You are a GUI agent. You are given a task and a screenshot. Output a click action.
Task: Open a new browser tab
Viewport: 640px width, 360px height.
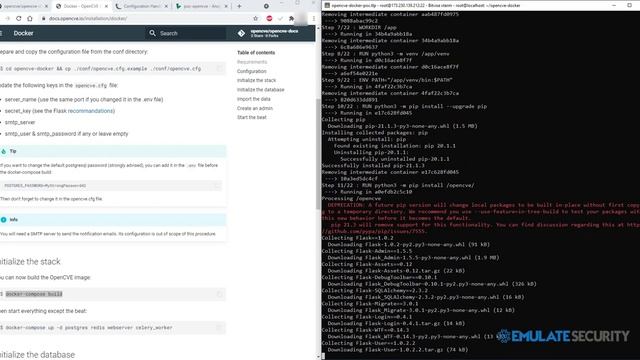(239, 6)
